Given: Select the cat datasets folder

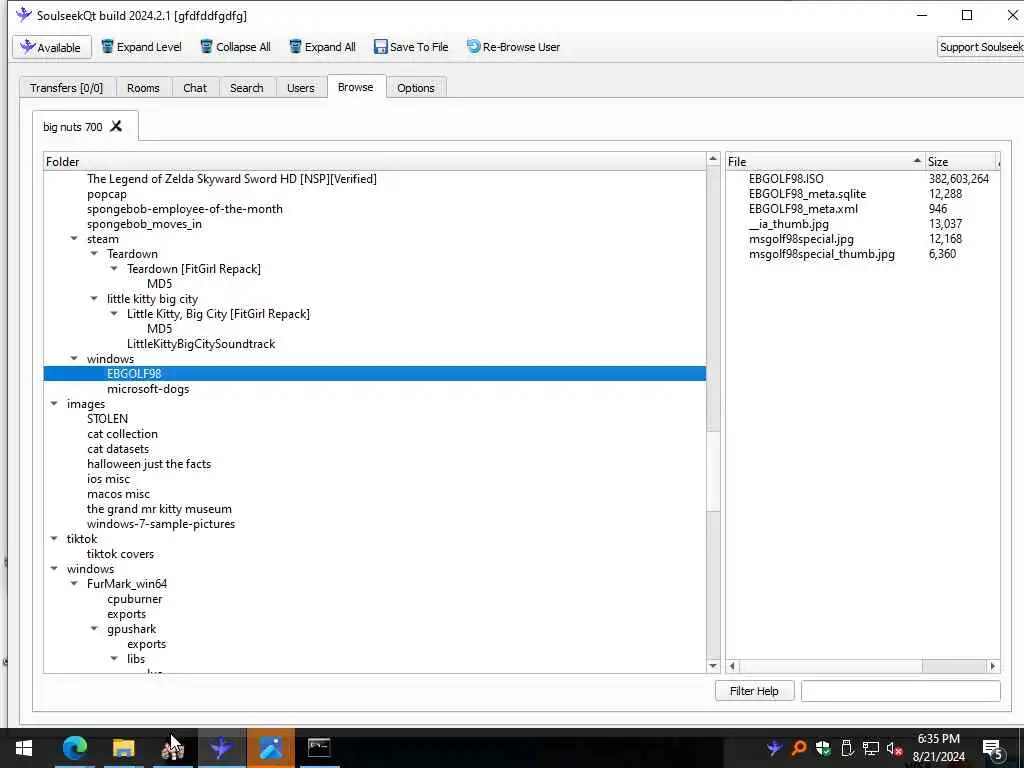Looking at the screenshot, I should coord(118,449).
